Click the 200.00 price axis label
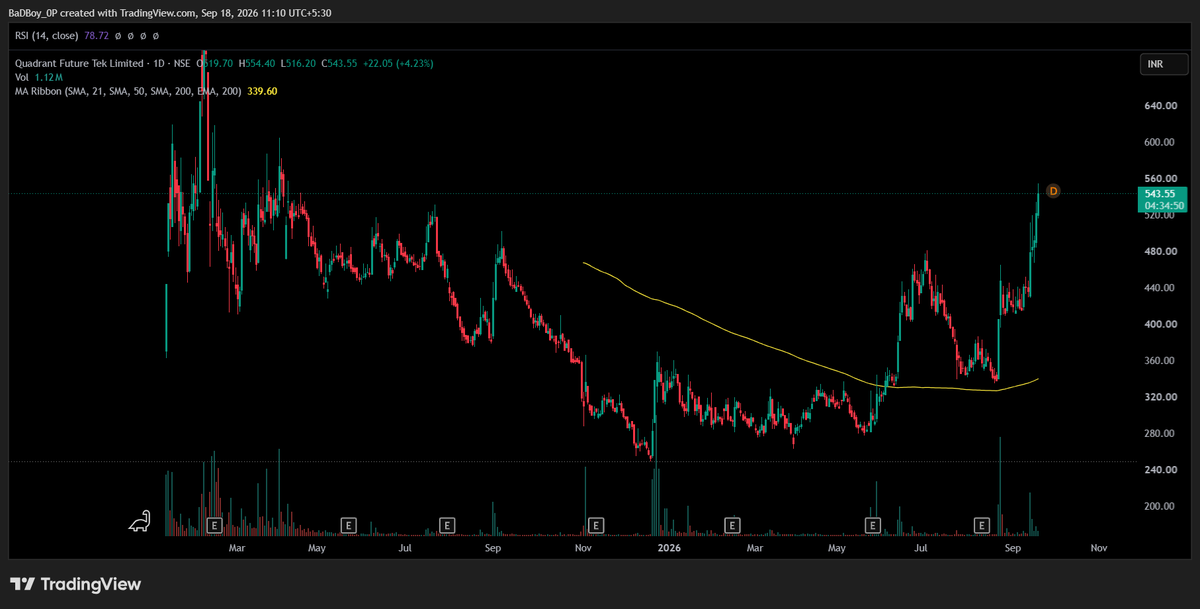Viewport: 1200px width, 609px height. (1158, 507)
